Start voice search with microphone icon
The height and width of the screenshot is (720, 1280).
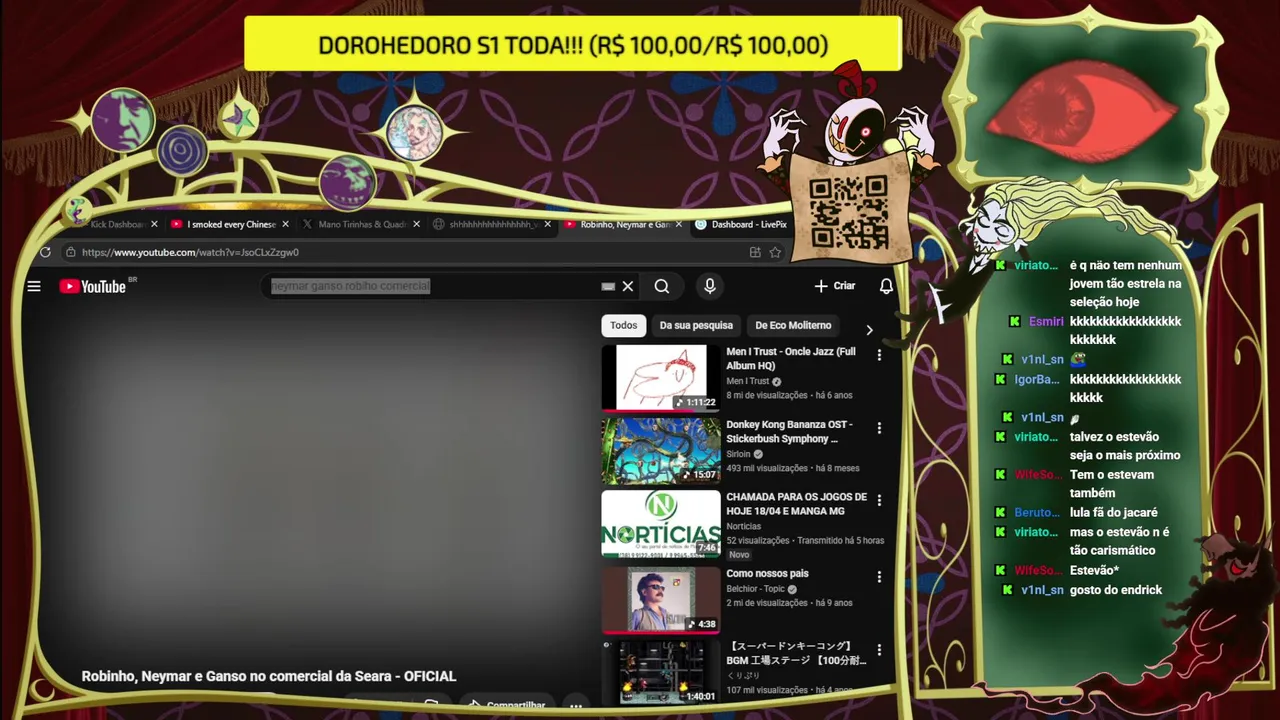click(x=710, y=286)
